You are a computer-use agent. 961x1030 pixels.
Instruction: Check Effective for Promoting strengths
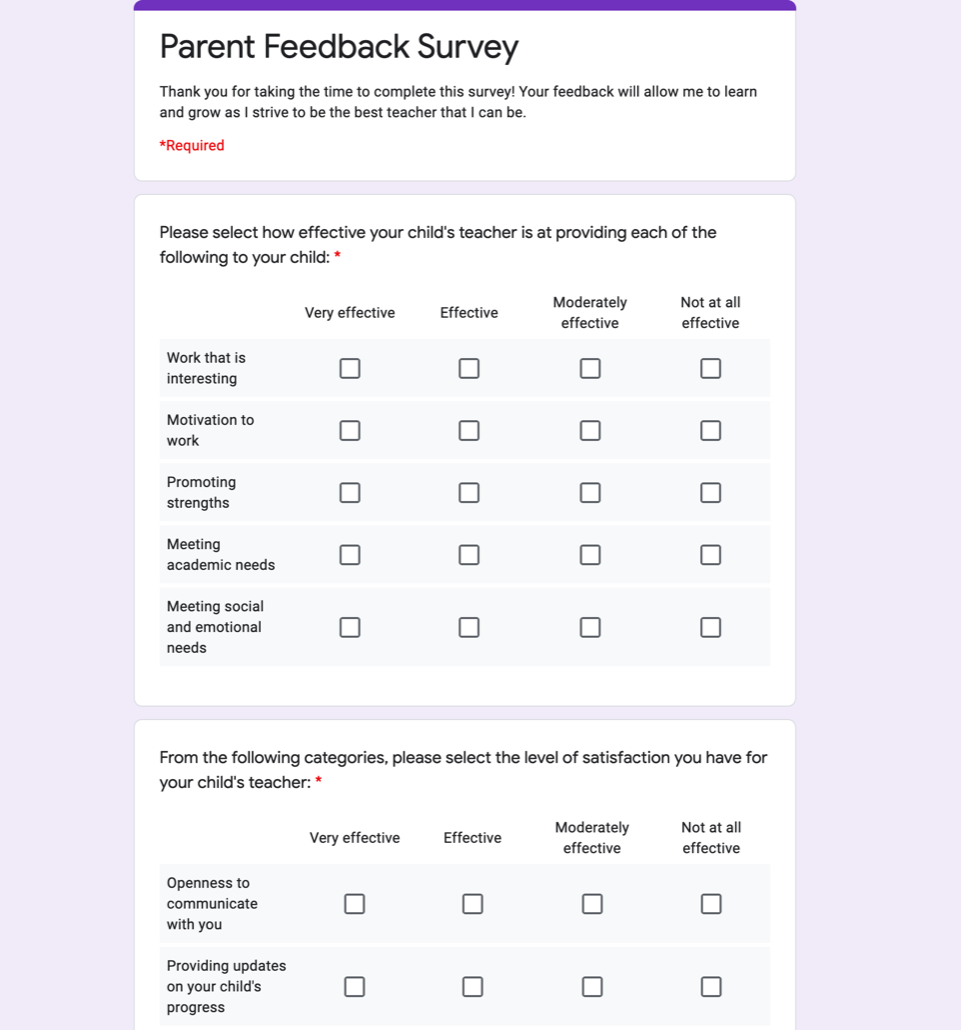pos(469,492)
